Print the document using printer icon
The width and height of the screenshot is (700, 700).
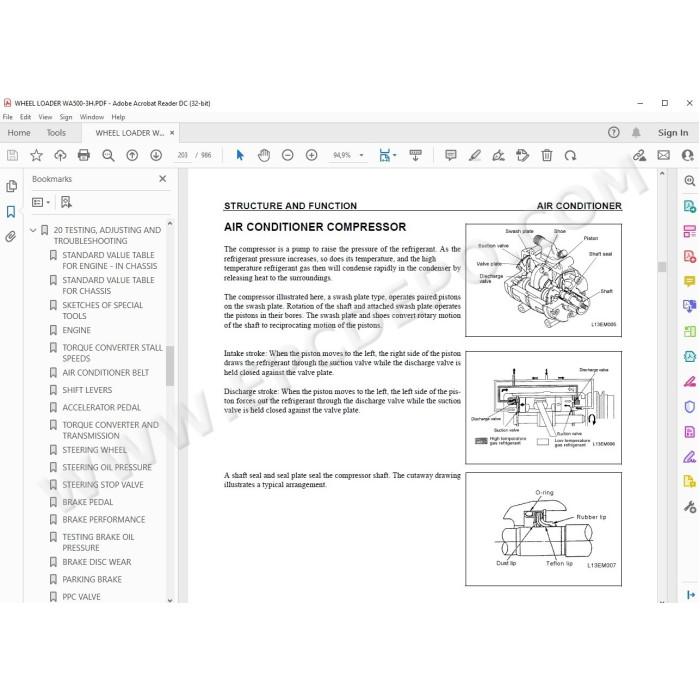pyautogui.click(x=84, y=155)
